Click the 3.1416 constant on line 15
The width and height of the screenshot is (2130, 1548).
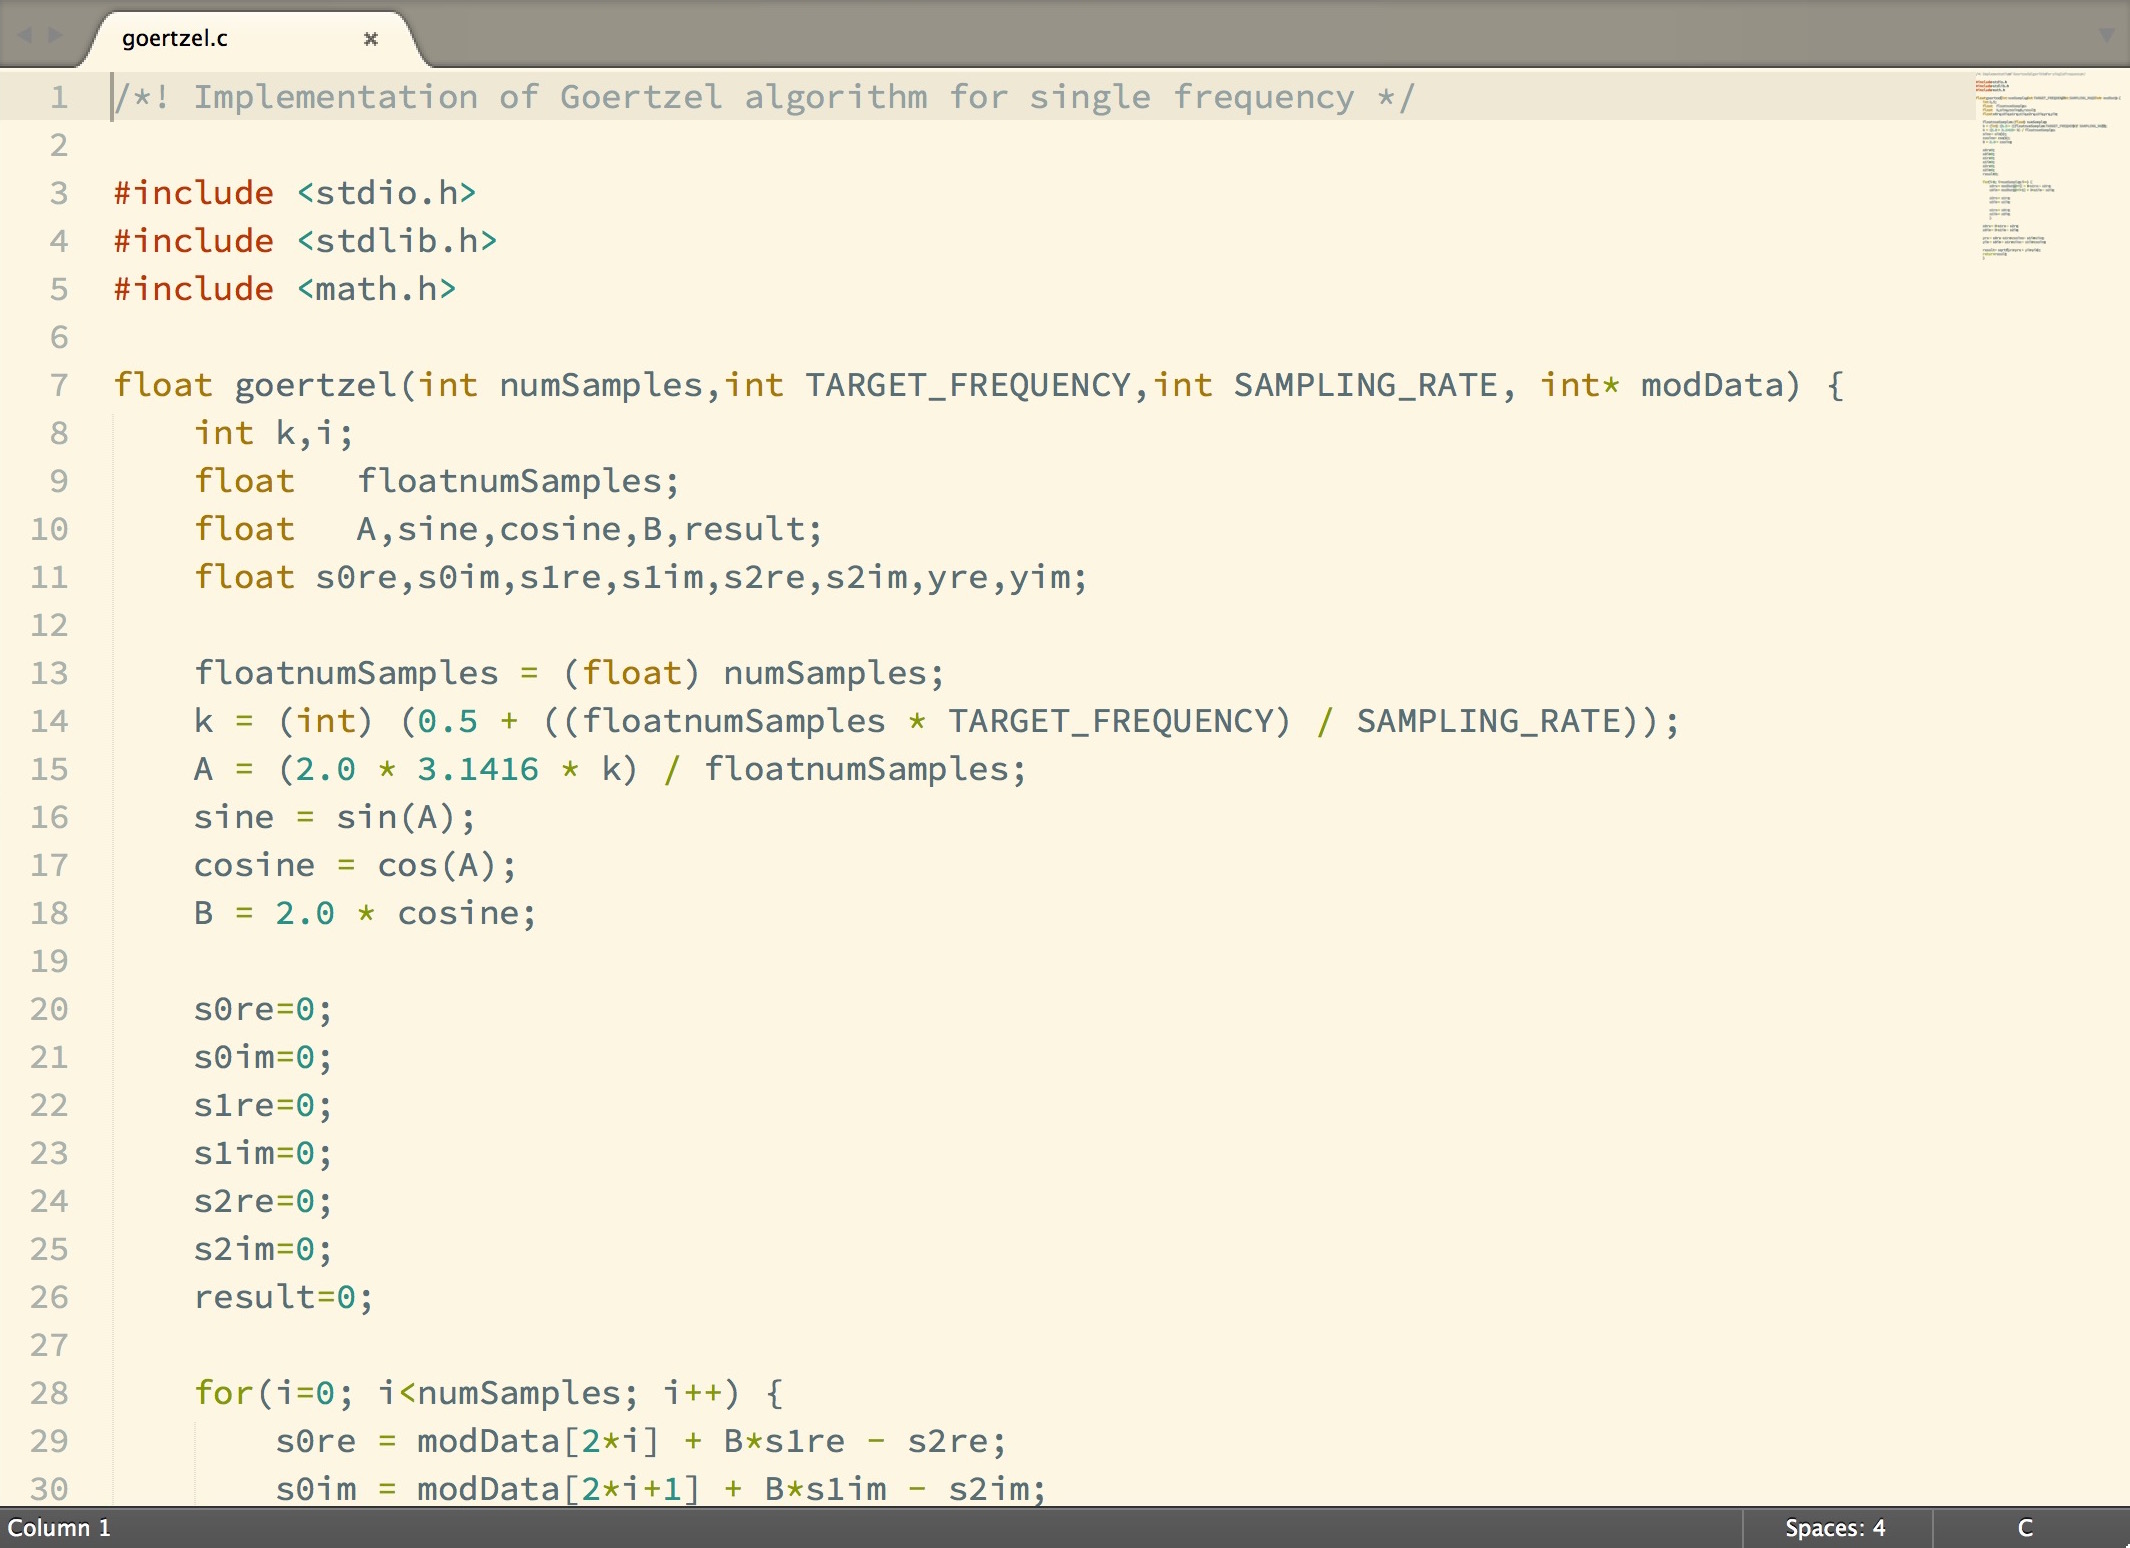pos(478,769)
